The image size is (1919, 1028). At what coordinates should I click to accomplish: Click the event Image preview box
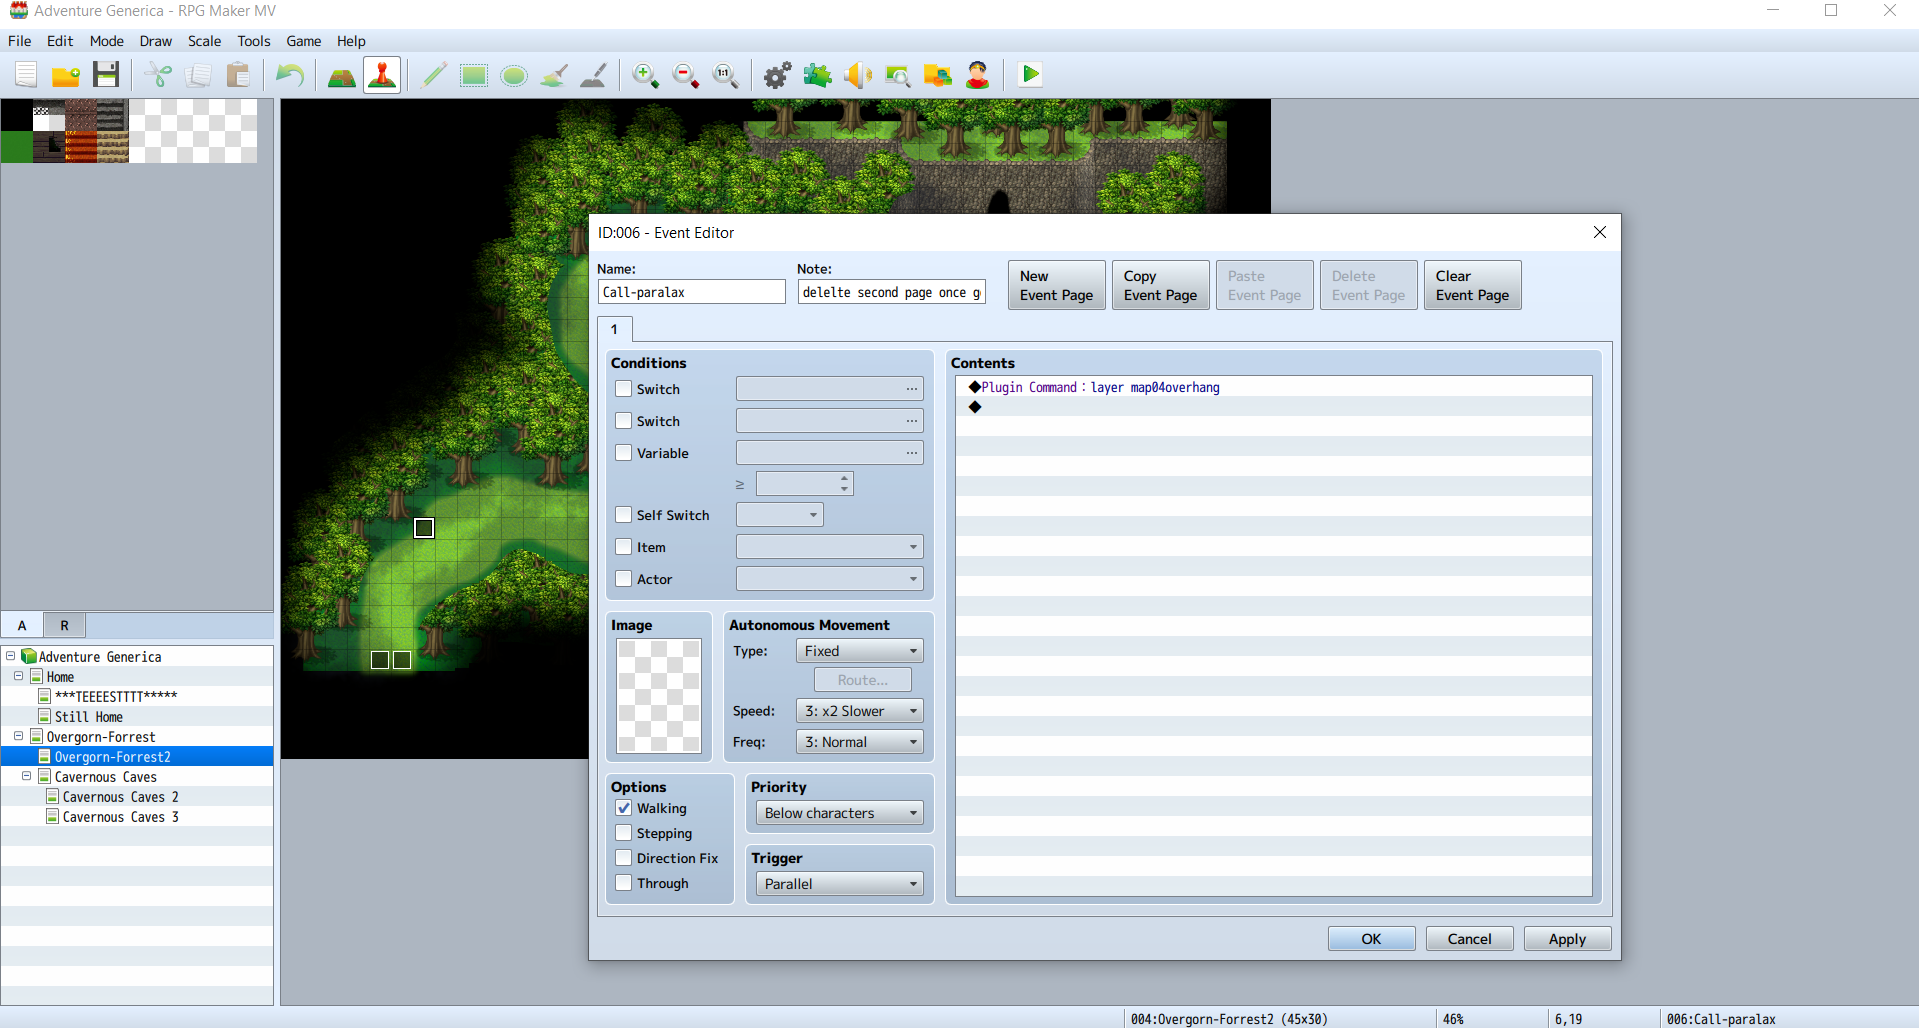coord(659,696)
